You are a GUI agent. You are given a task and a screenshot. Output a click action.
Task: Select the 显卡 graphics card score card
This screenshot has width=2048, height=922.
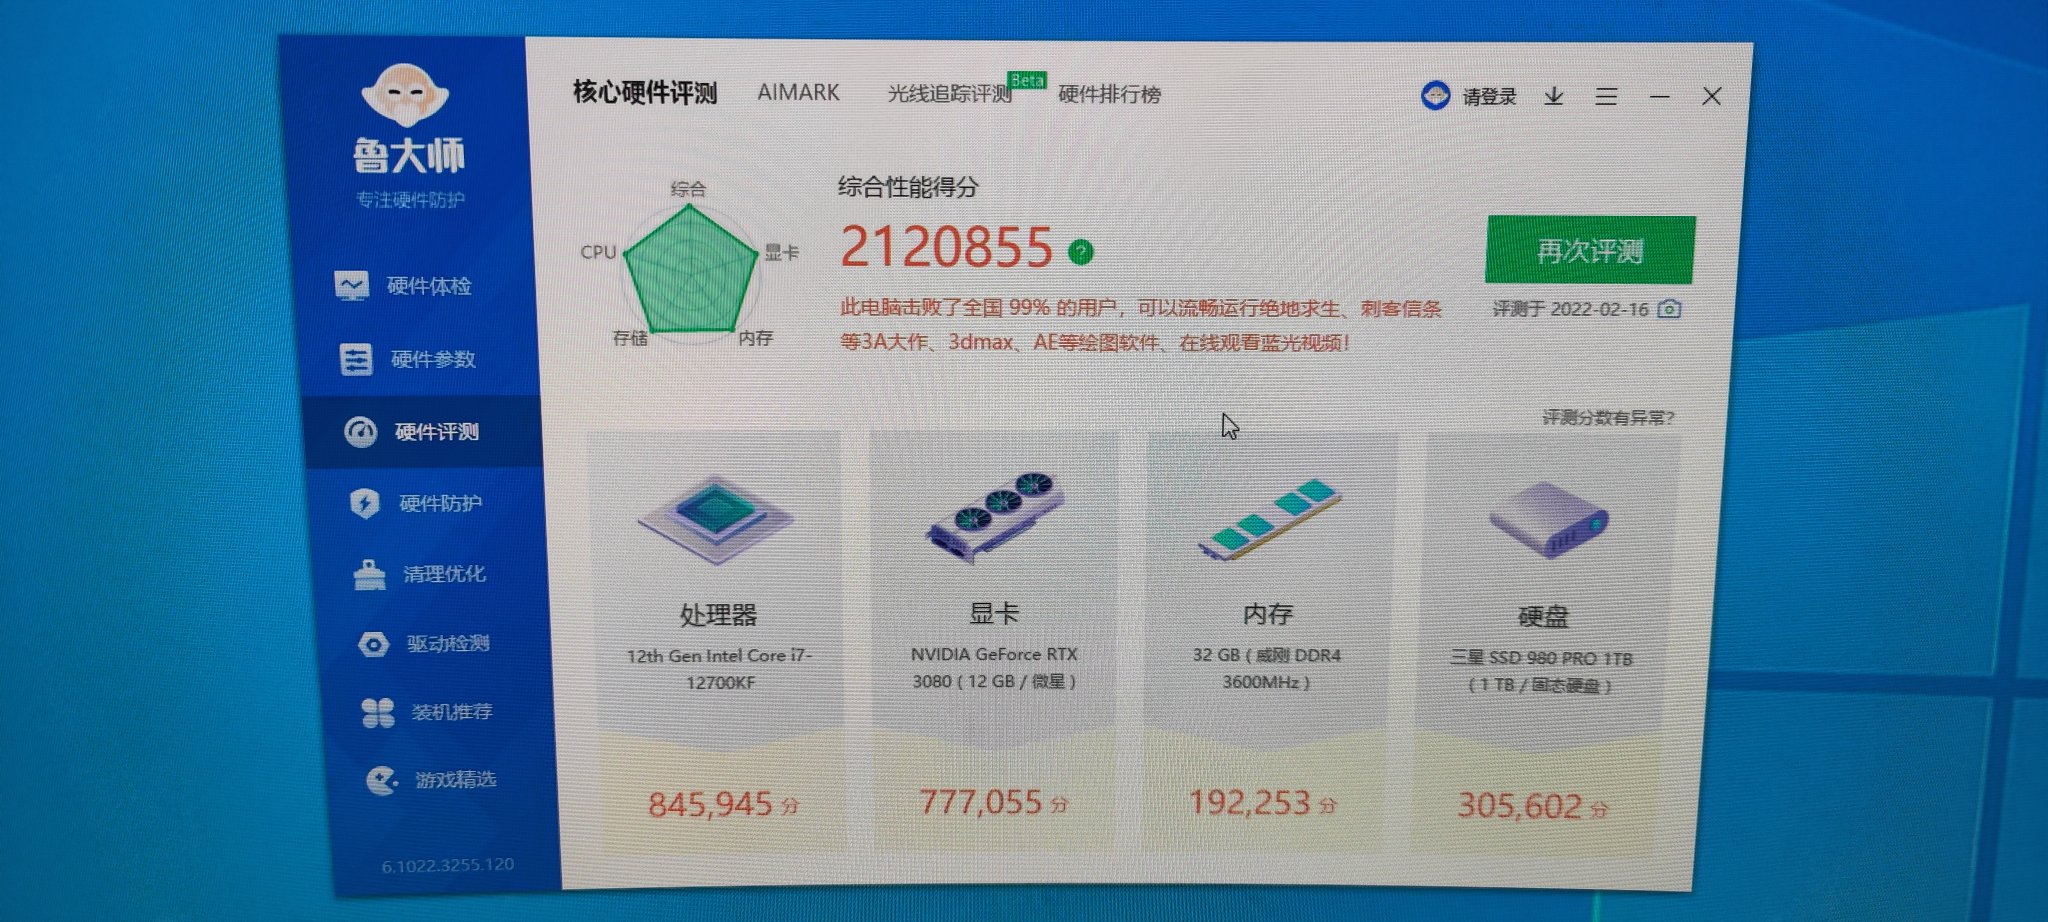click(994, 642)
